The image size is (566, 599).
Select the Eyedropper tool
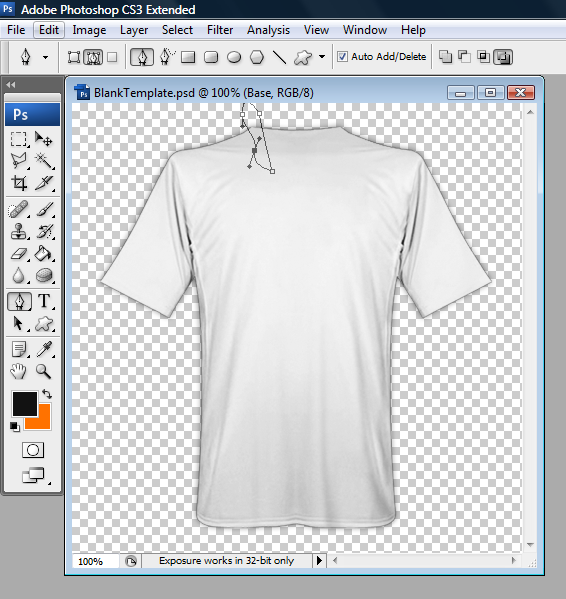click(44, 349)
